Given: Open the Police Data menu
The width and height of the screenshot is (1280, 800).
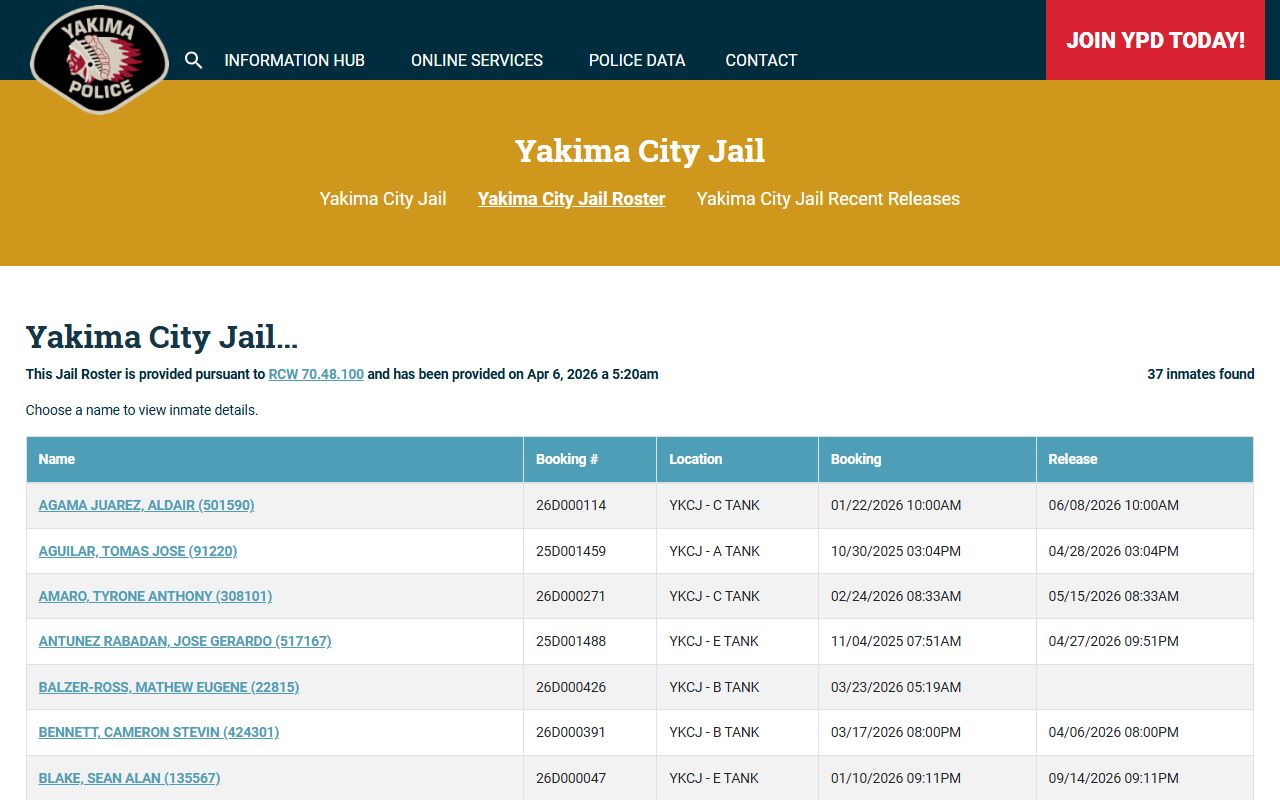Looking at the screenshot, I should [637, 60].
